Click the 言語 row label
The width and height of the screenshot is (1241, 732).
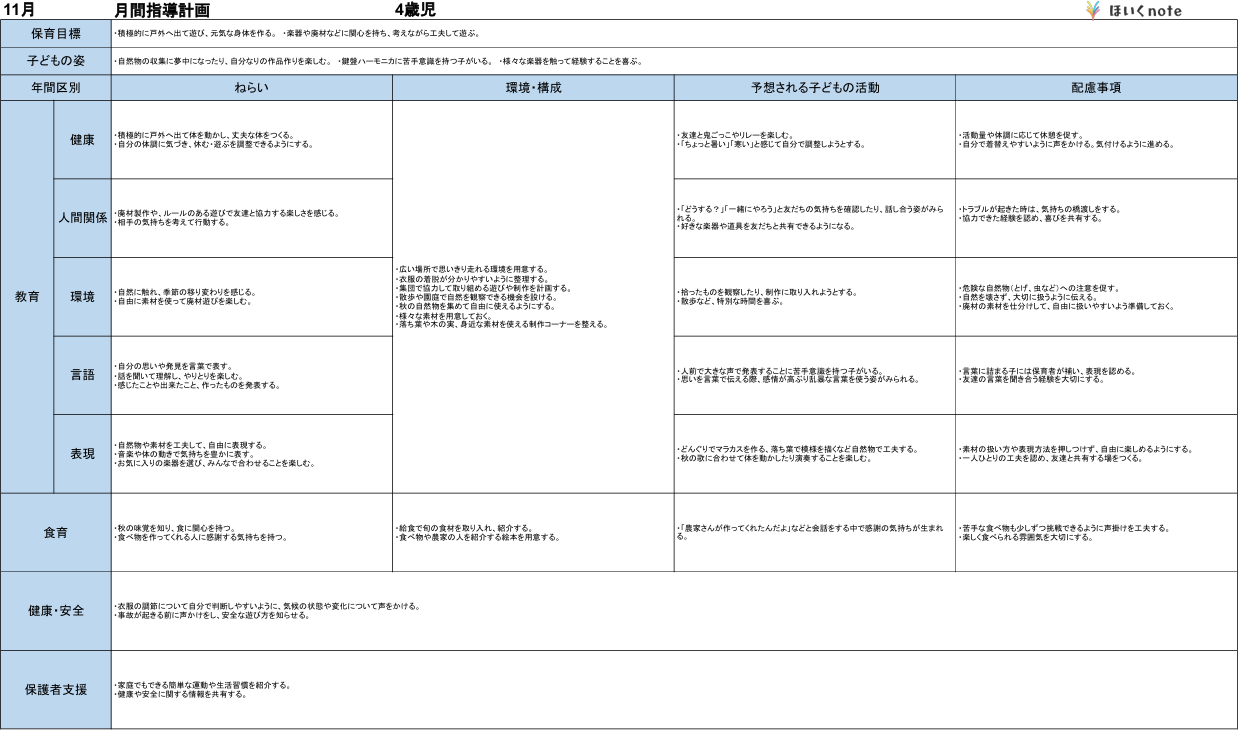point(82,375)
